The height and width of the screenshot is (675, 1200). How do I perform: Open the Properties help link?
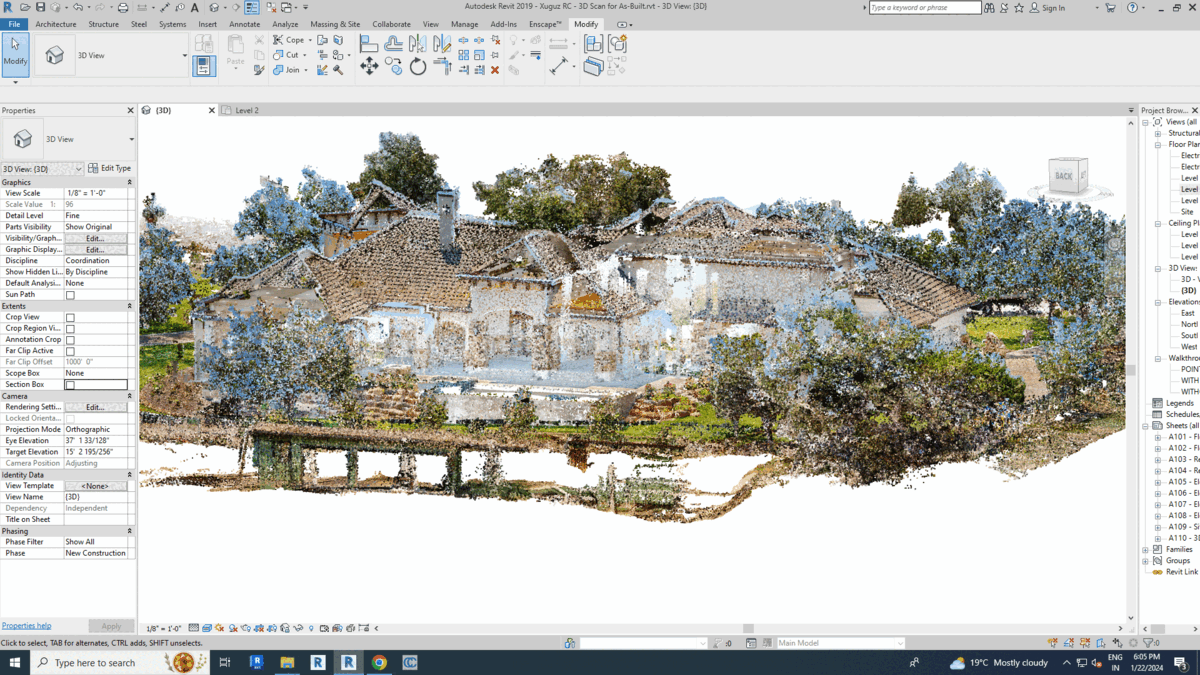(26, 626)
